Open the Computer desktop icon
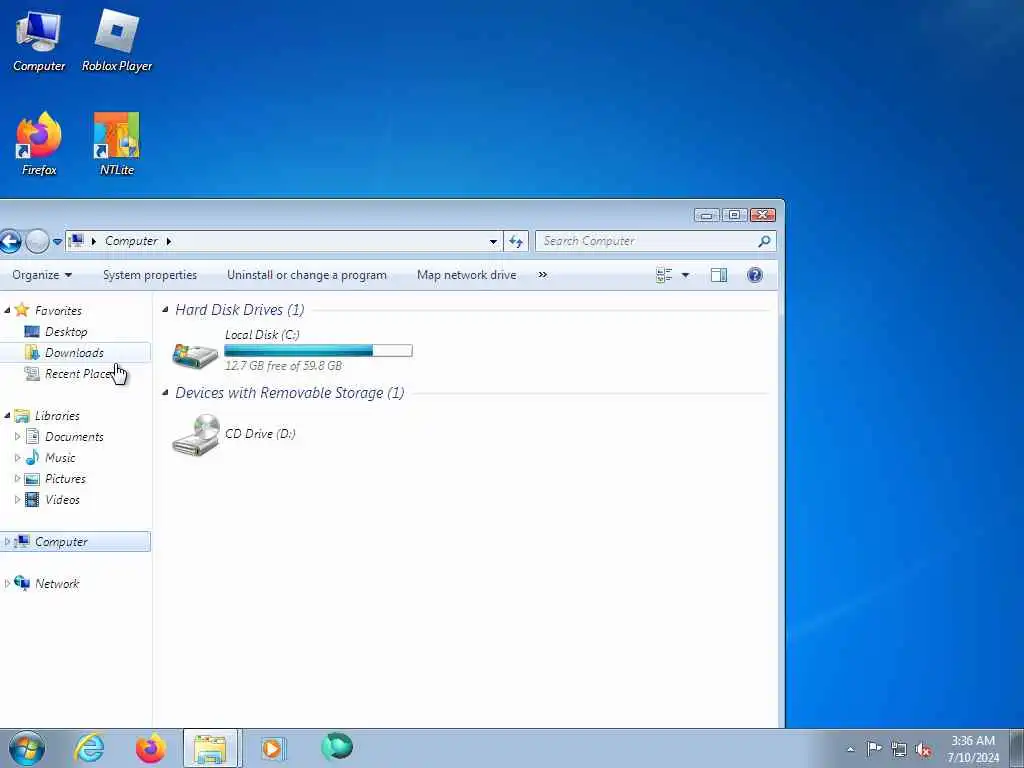 39,40
